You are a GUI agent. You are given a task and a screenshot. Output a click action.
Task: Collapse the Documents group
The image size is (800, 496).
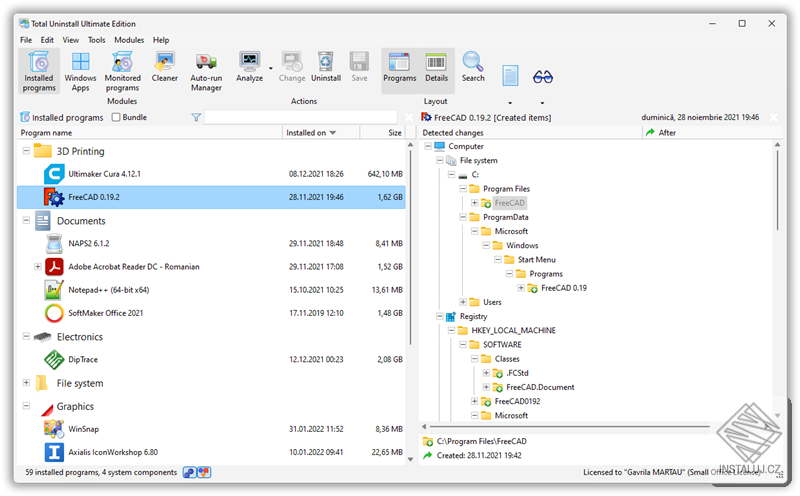26,220
